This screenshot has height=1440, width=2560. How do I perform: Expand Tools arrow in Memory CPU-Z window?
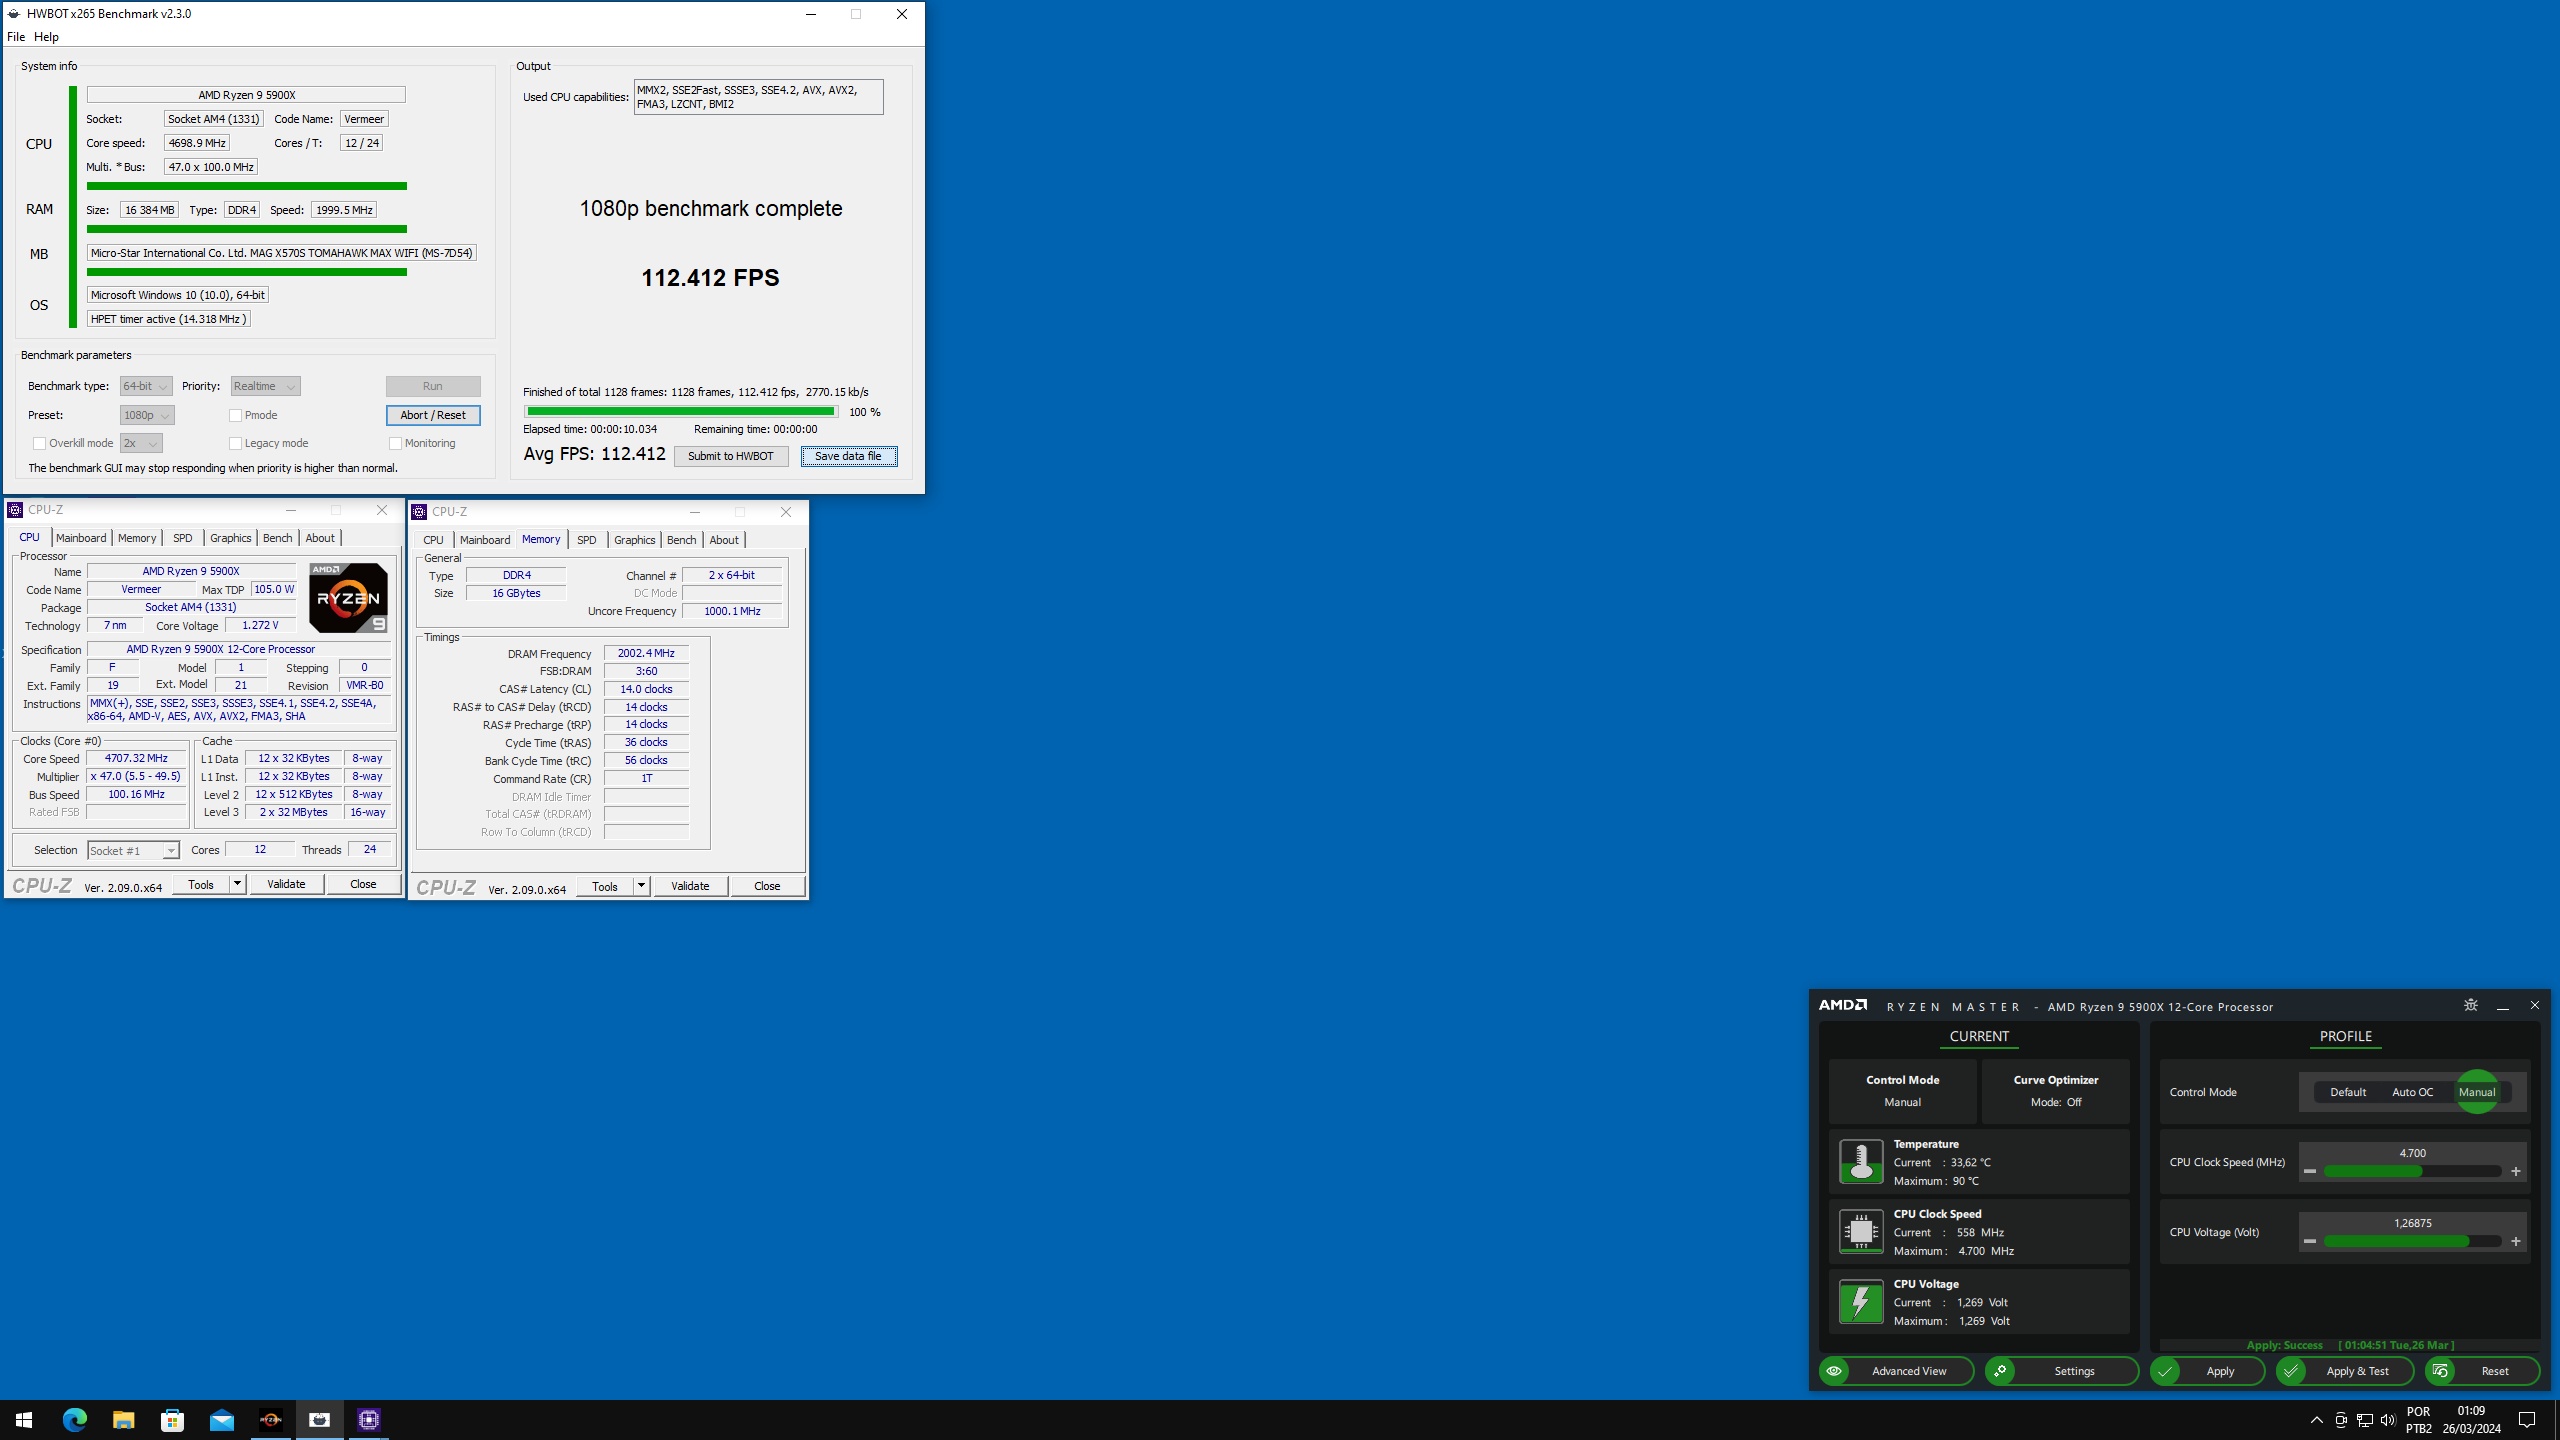[x=641, y=886]
